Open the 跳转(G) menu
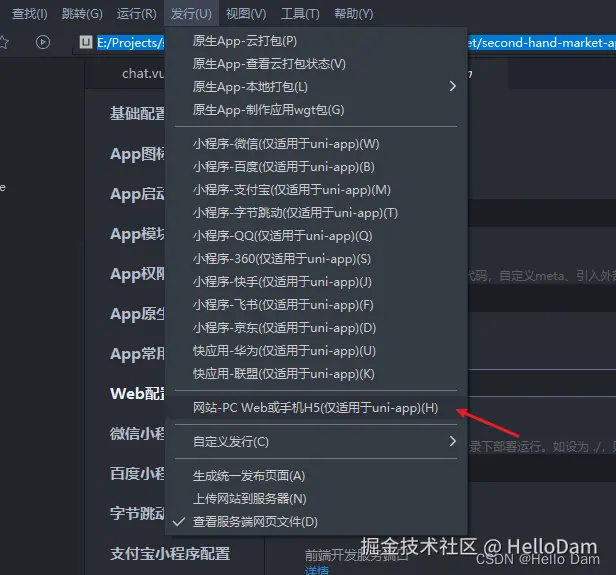Screen dimensions: 616x575 pyautogui.click(x=82, y=14)
